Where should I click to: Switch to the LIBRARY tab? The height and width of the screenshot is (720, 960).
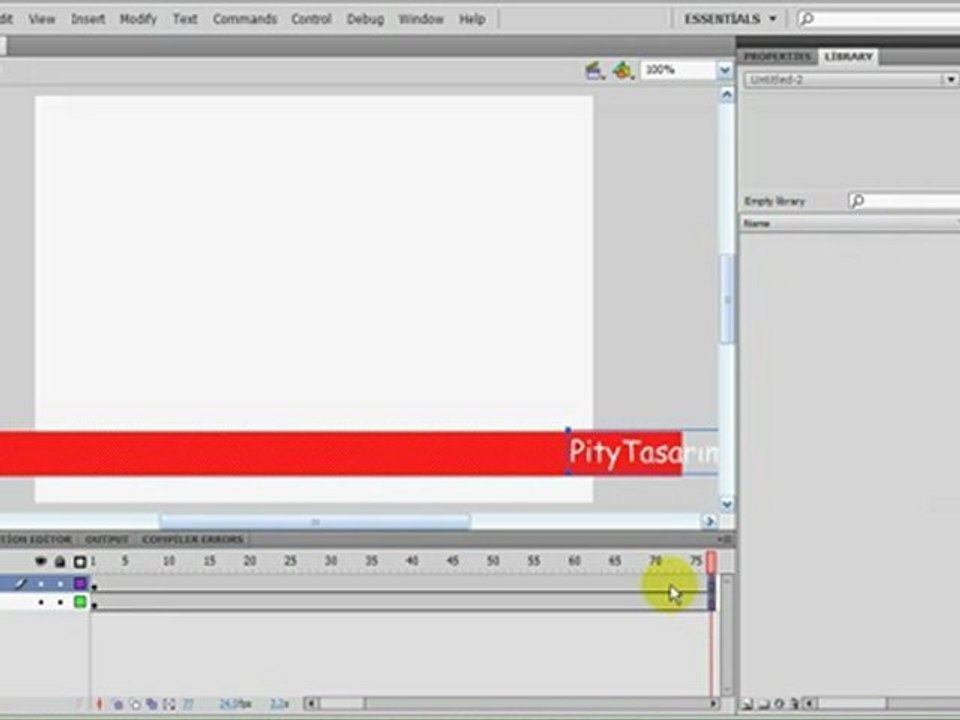pos(849,56)
